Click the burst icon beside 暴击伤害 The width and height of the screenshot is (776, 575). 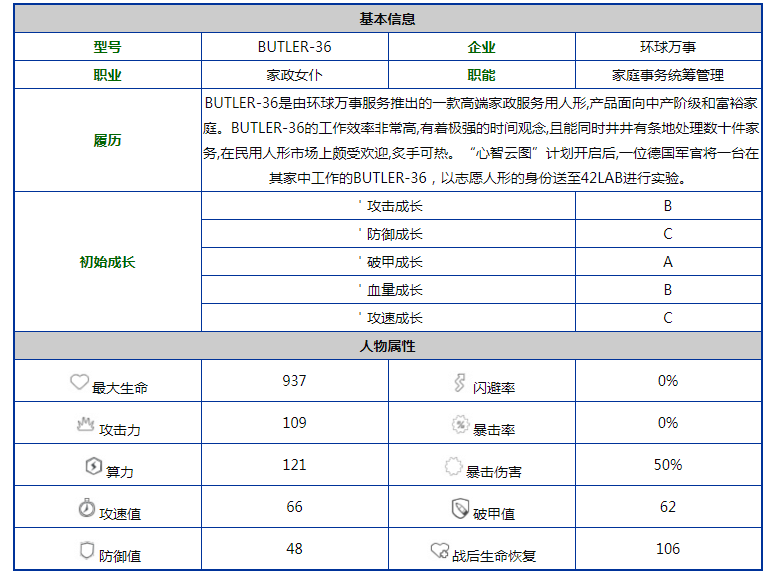pyautogui.click(x=453, y=466)
